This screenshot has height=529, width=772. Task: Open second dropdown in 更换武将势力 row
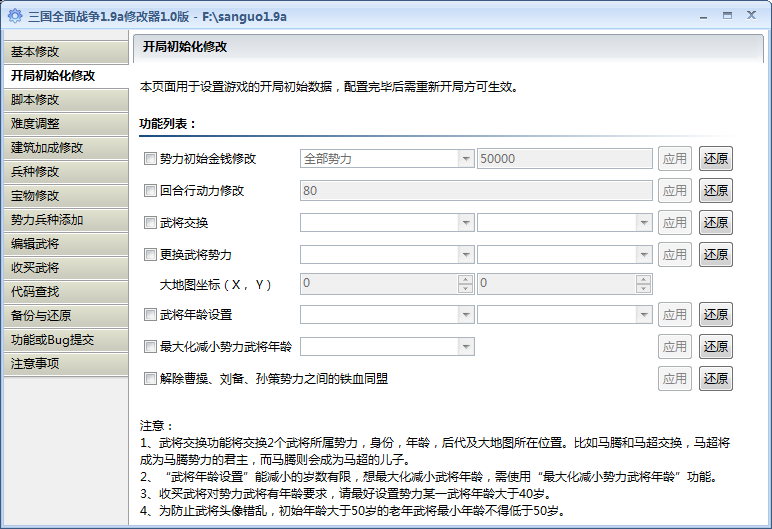pos(565,255)
